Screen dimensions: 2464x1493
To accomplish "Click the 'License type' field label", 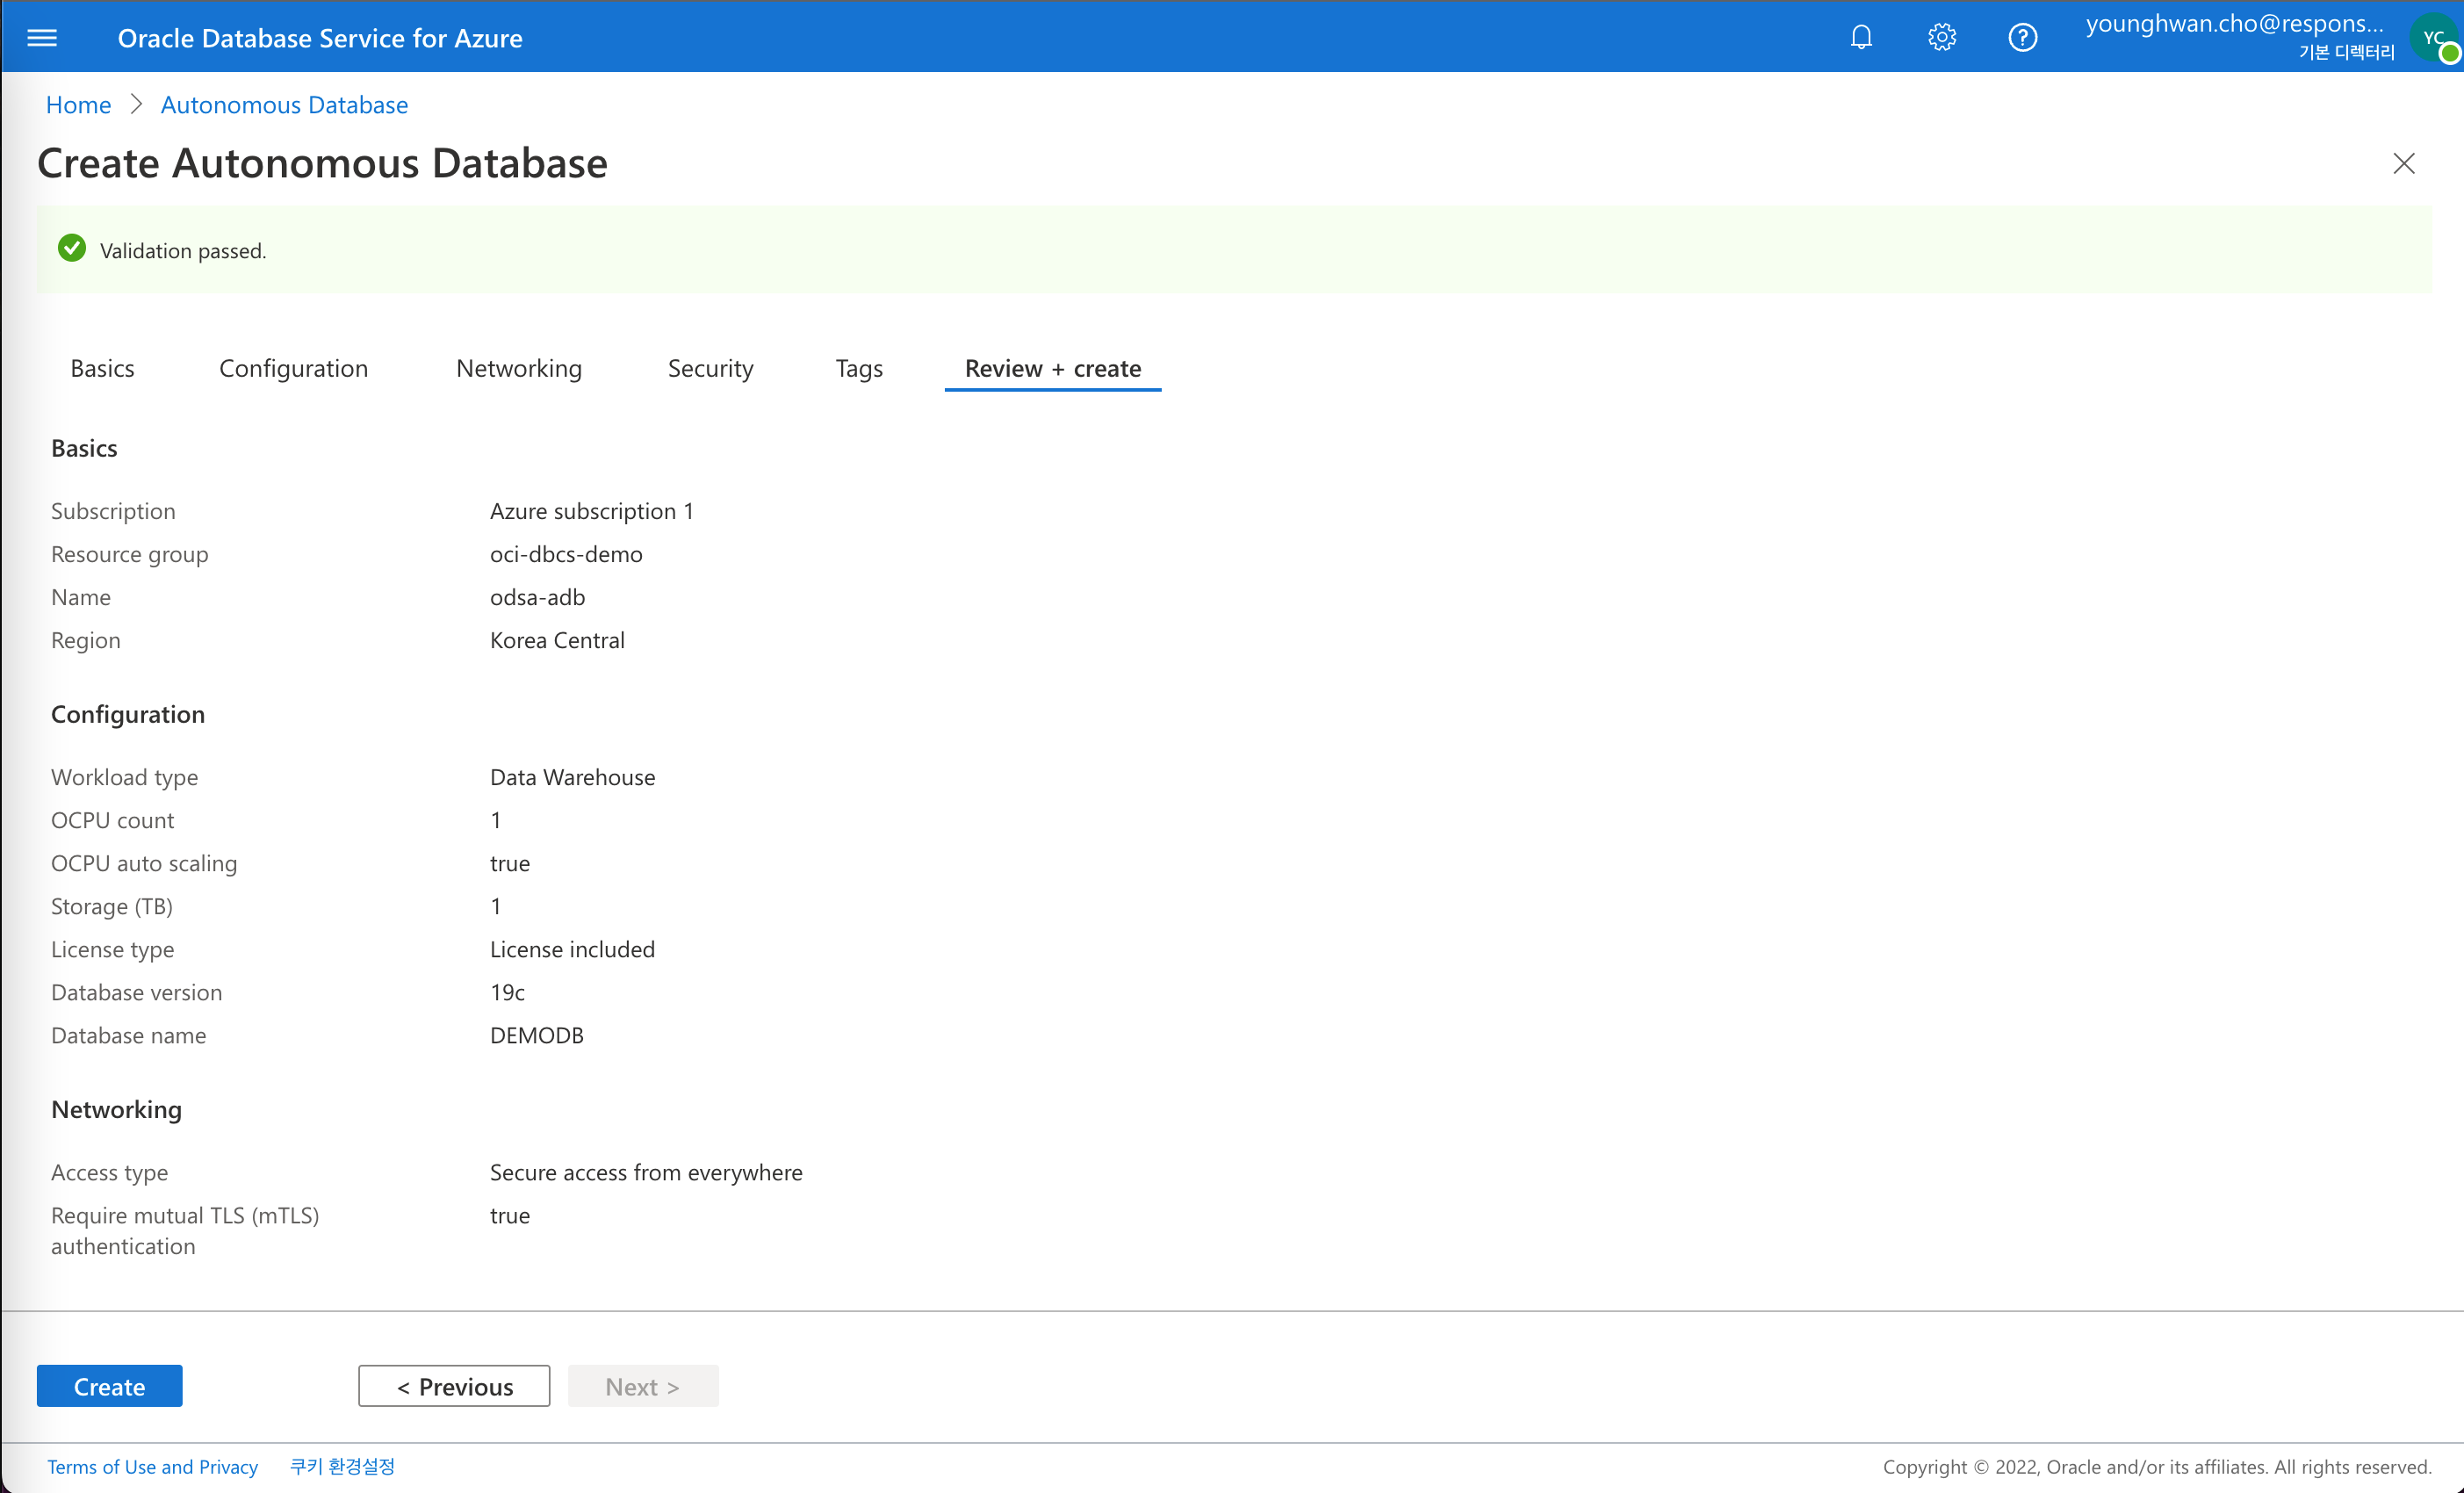I will [x=112, y=949].
